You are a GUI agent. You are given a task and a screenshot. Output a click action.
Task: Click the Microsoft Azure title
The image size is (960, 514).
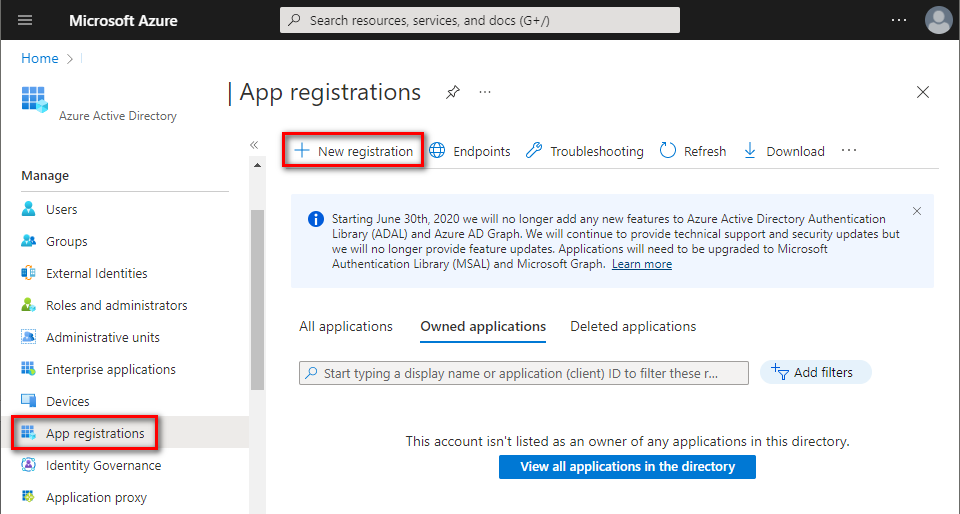(123, 20)
